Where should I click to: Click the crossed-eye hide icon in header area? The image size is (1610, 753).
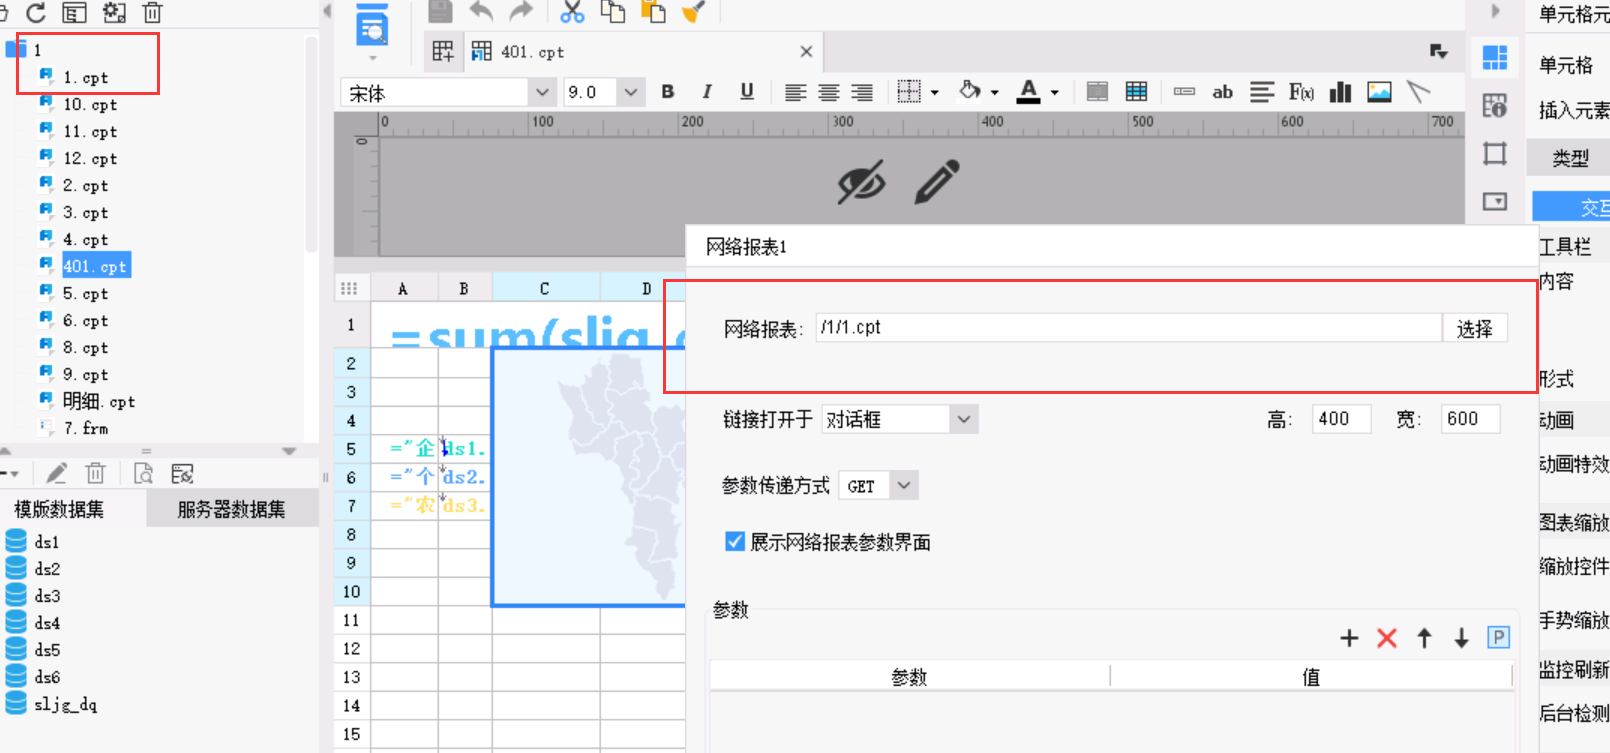point(861,182)
